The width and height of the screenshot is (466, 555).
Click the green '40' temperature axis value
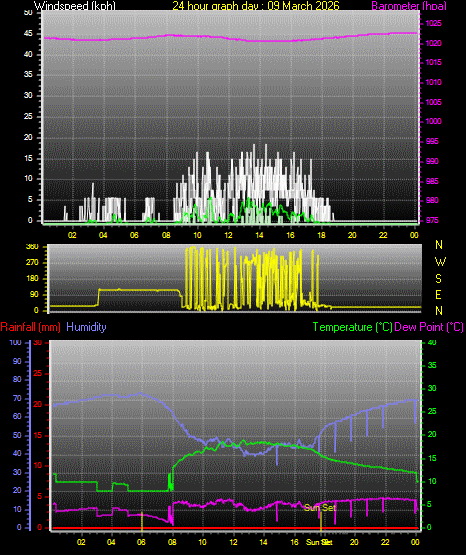[x=432, y=343]
